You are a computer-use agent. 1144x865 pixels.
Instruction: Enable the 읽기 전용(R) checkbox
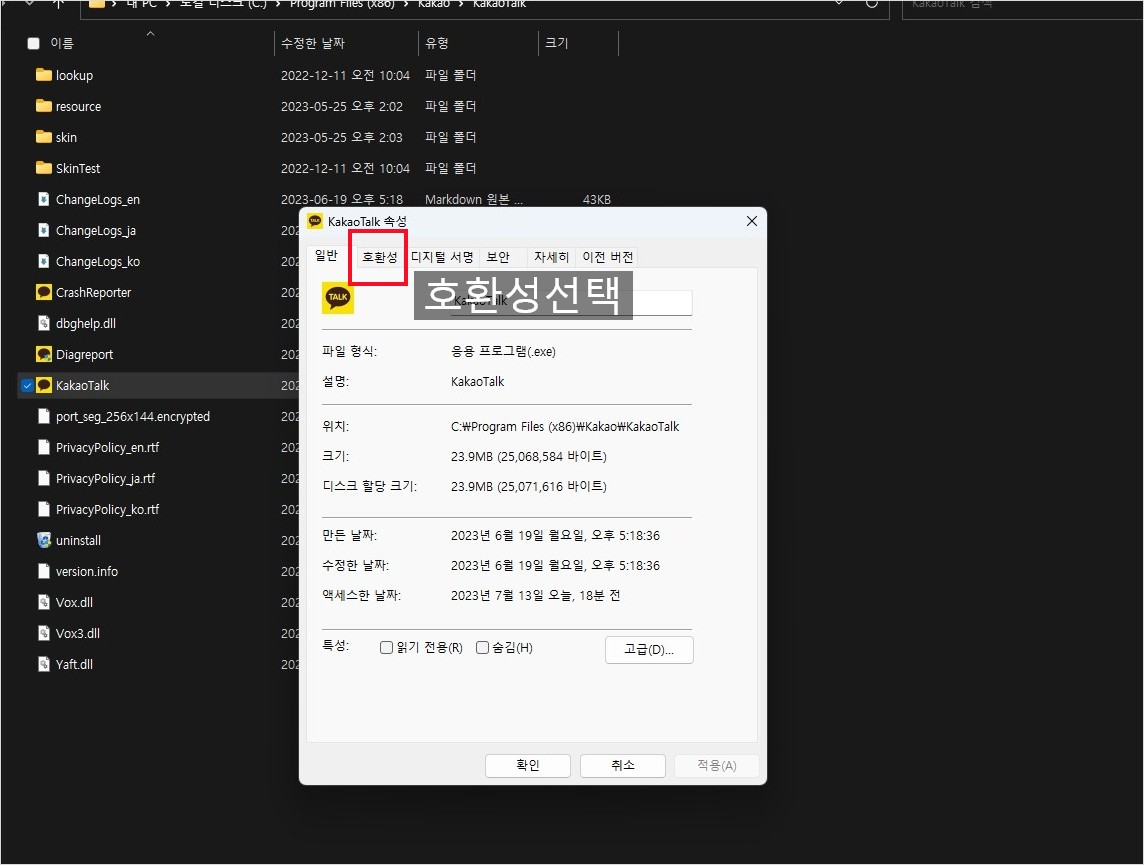387,648
